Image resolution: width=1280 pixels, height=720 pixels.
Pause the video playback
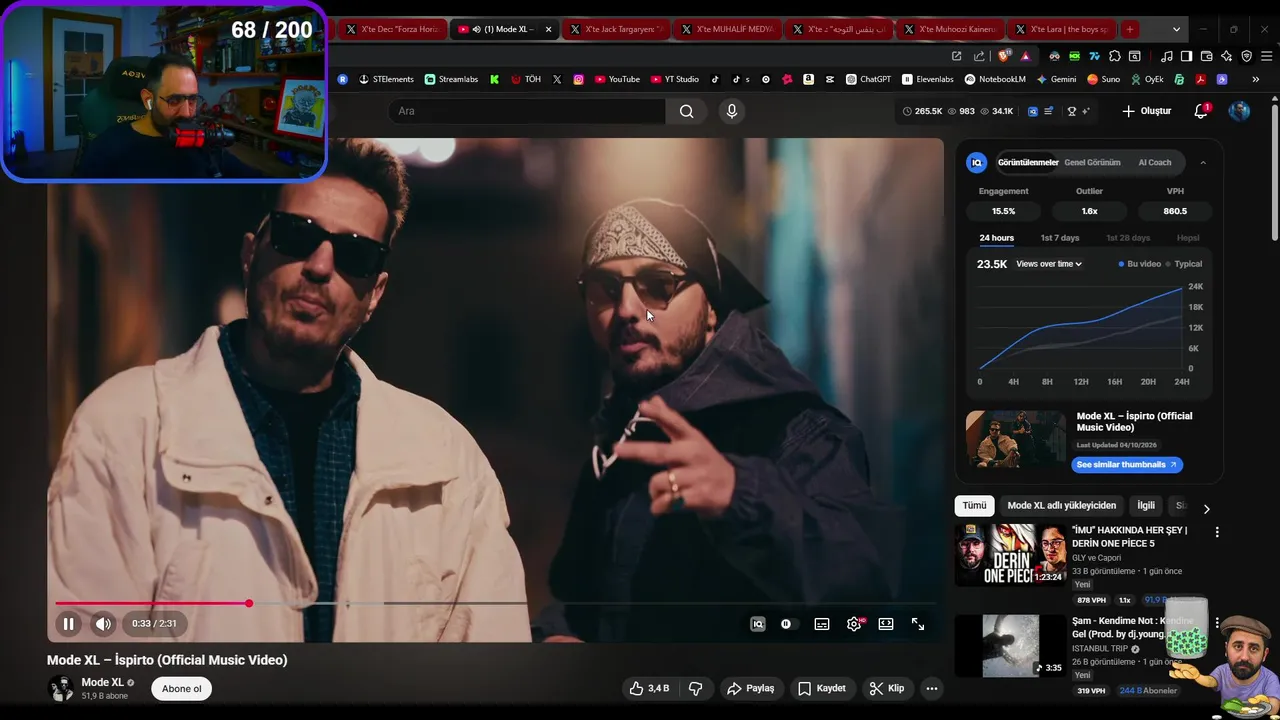68,624
